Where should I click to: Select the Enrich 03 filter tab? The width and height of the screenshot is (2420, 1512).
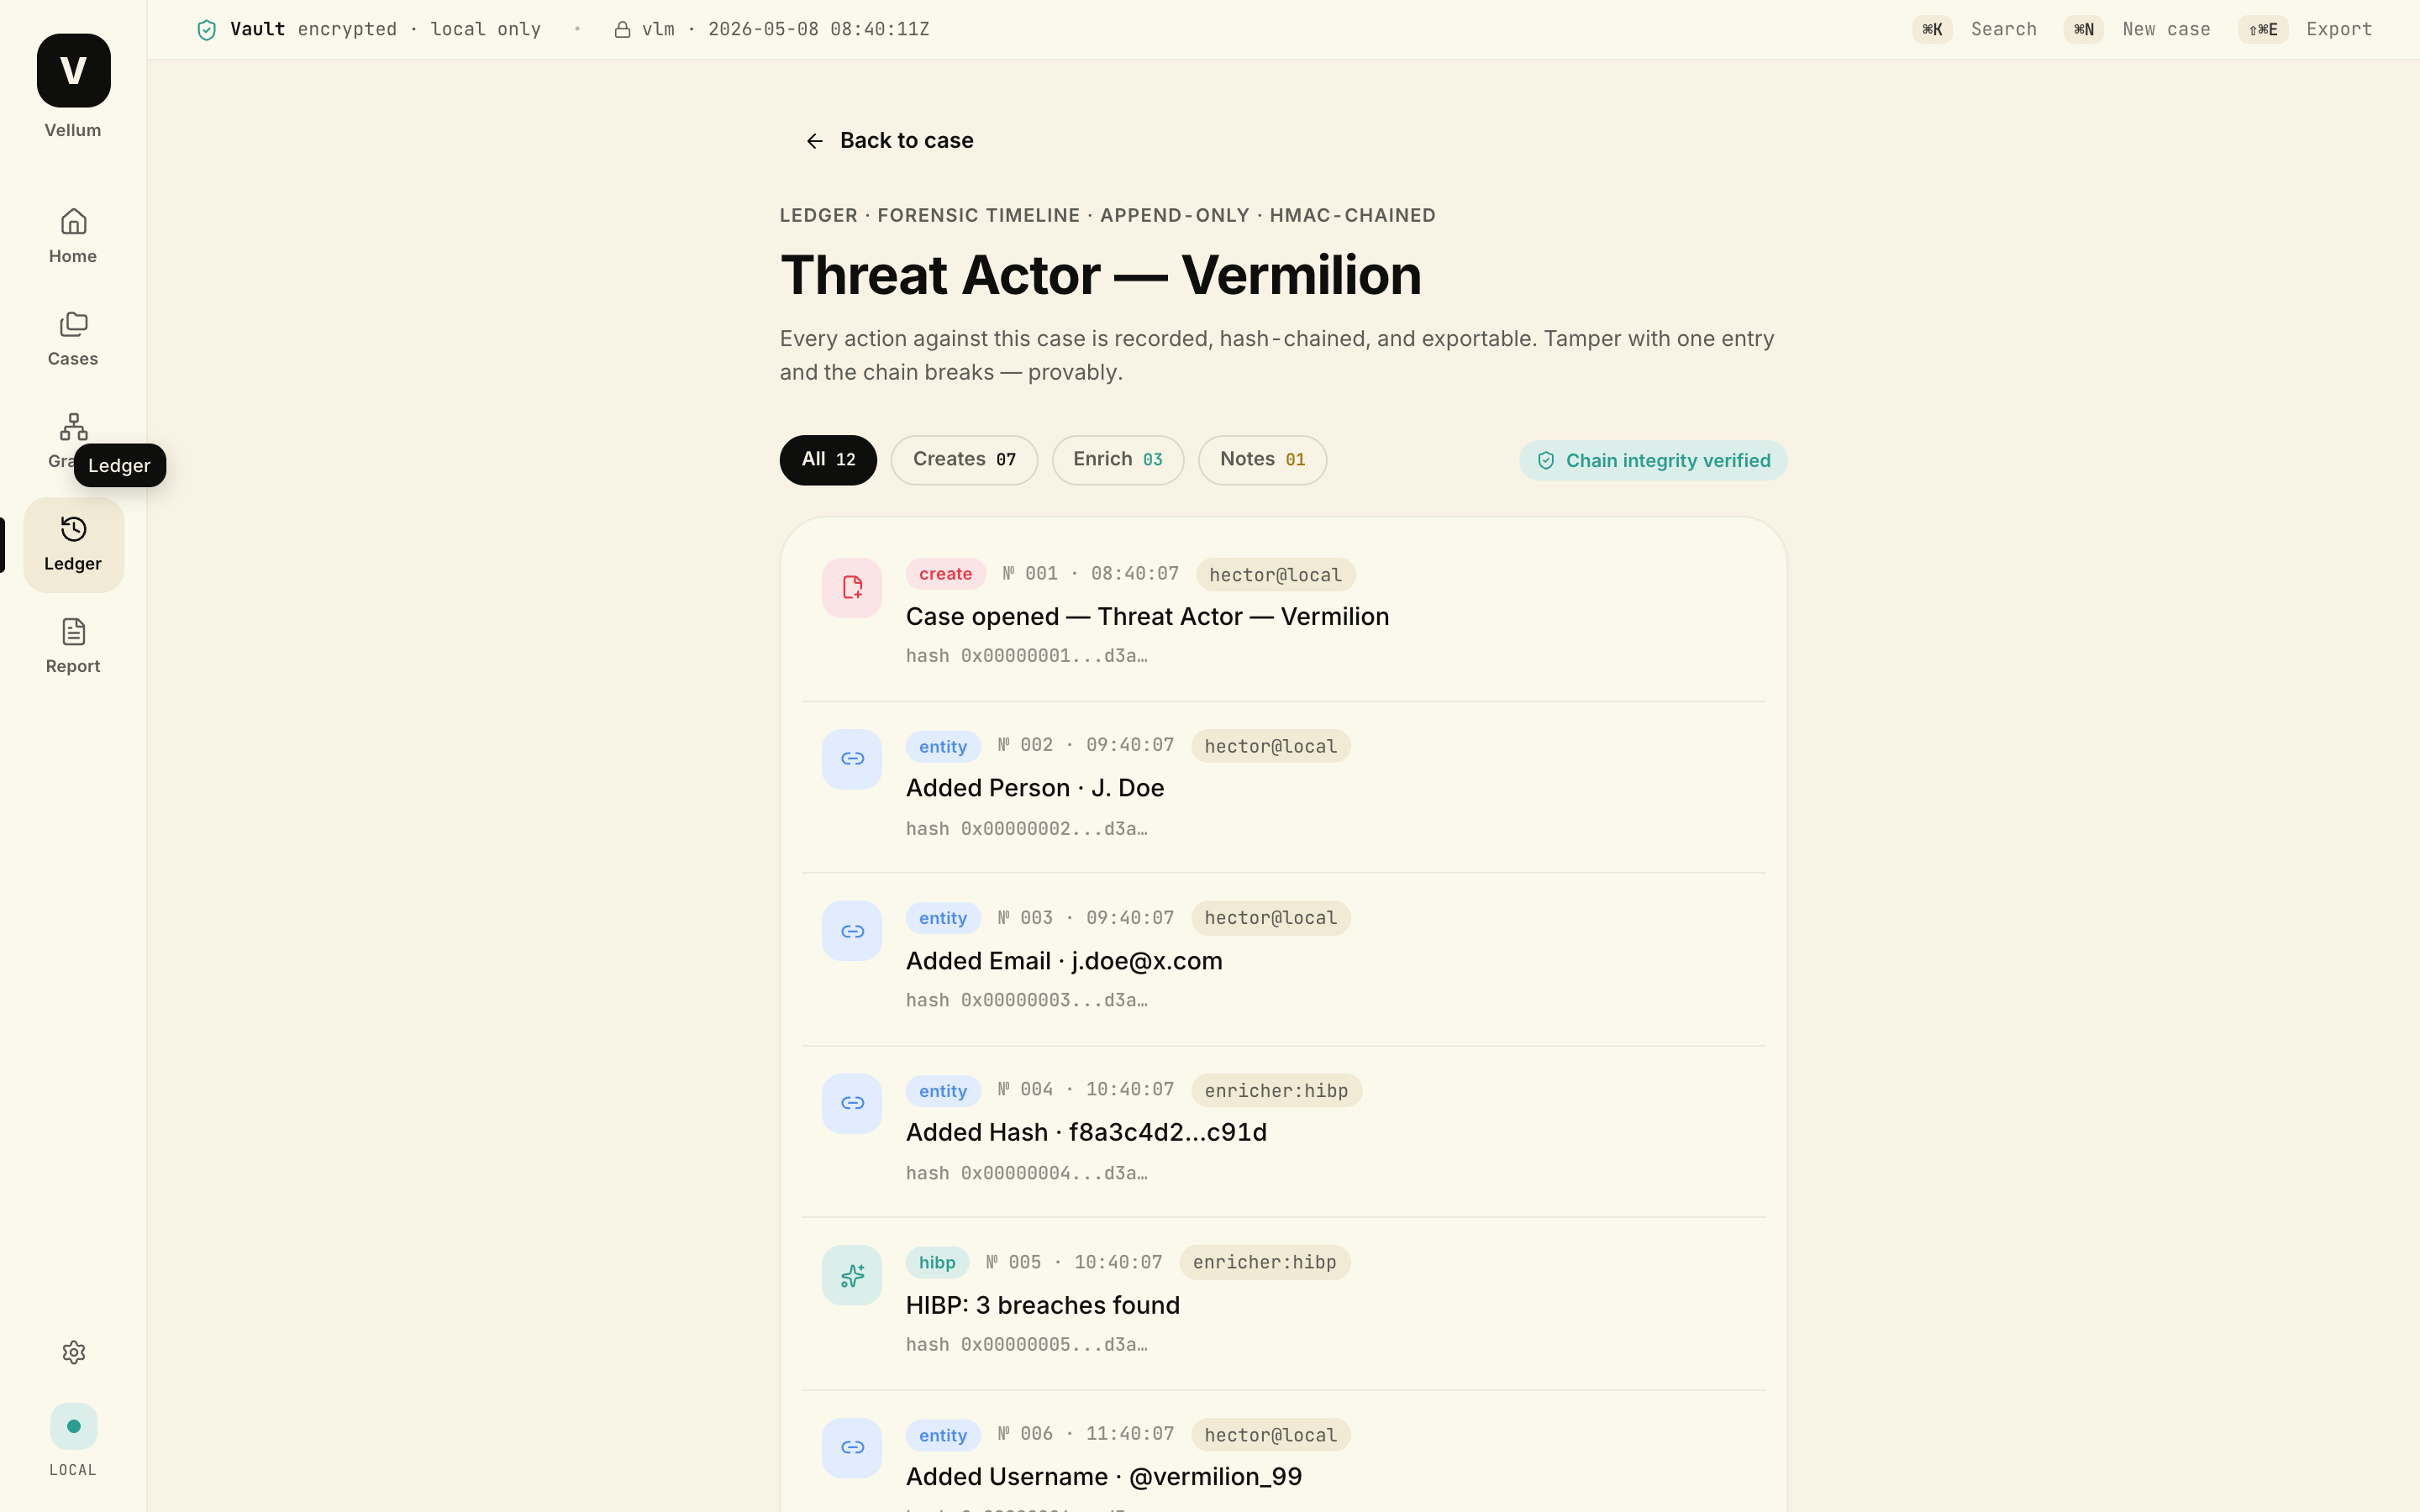[x=1118, y=460]
